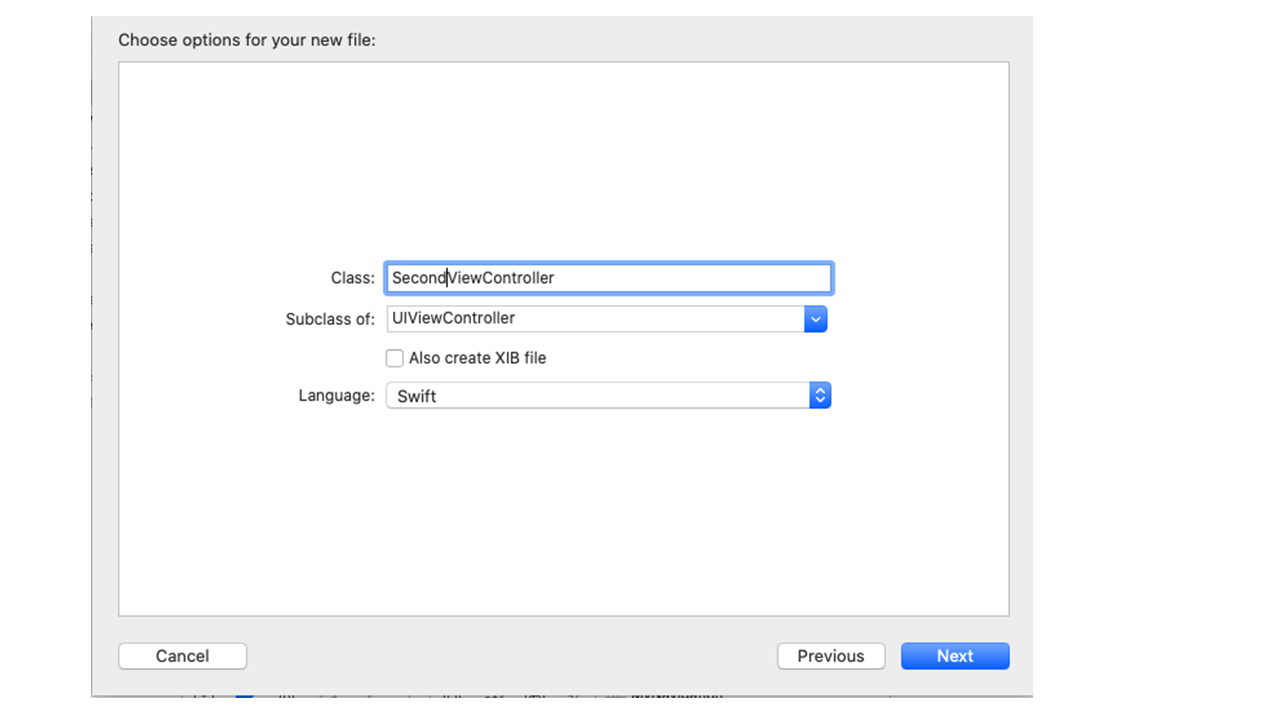Image resolution: width=1280 pixels, height=720 pixels.
Task: Click the word Second in Class field
Action: point(418,278)
